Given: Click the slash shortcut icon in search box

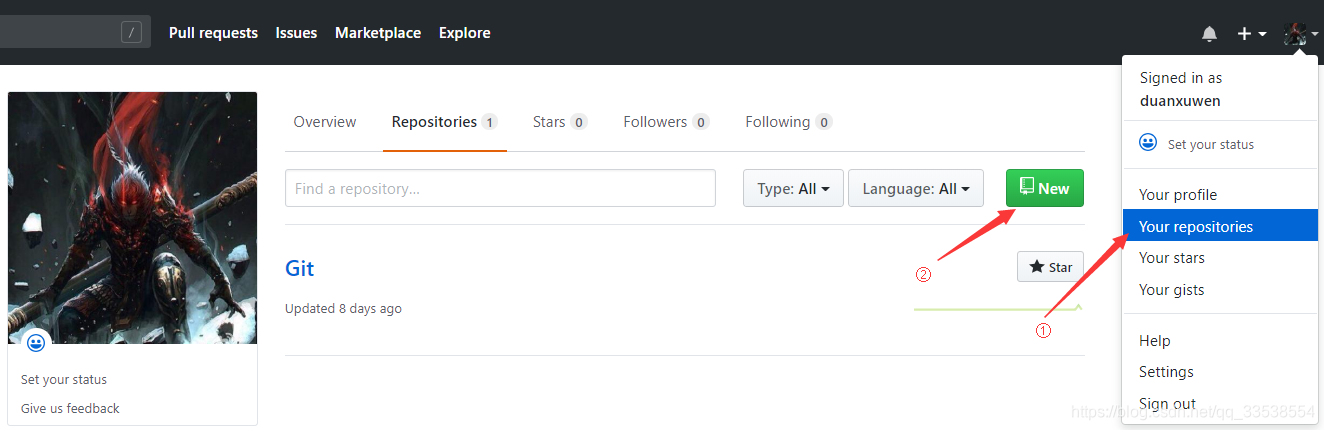Looking at the screenshot, I should click(131, 33).
